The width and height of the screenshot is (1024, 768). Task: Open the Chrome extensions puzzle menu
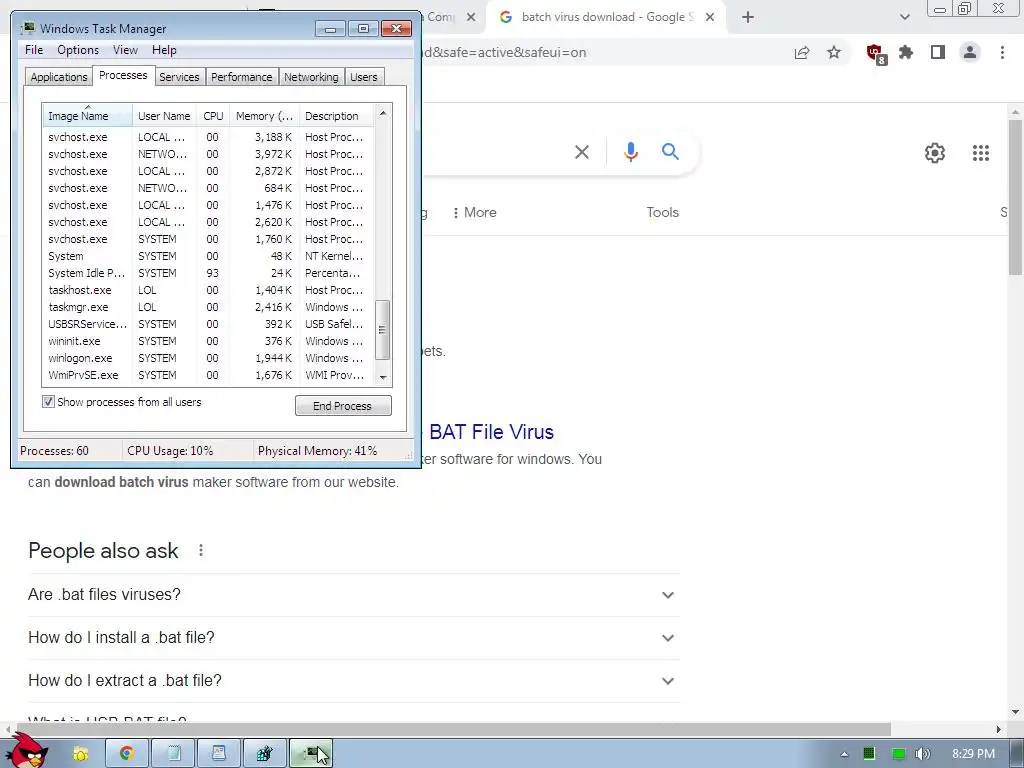(906, 53)
